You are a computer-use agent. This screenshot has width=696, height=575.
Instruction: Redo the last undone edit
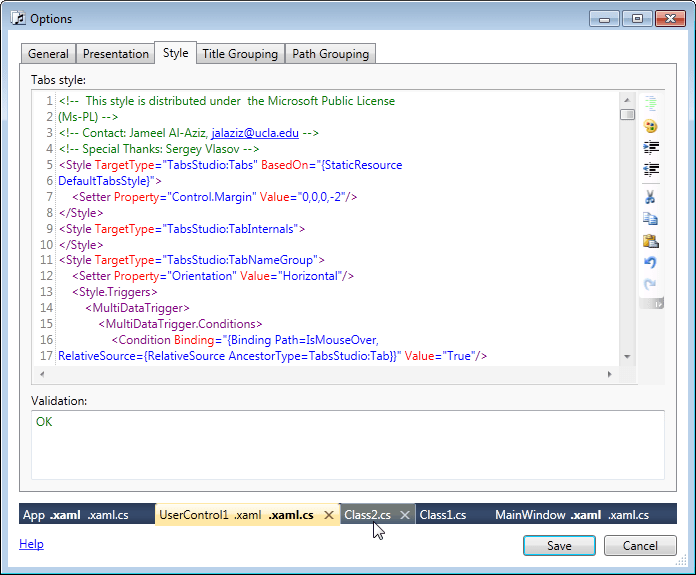click(651, 284)
